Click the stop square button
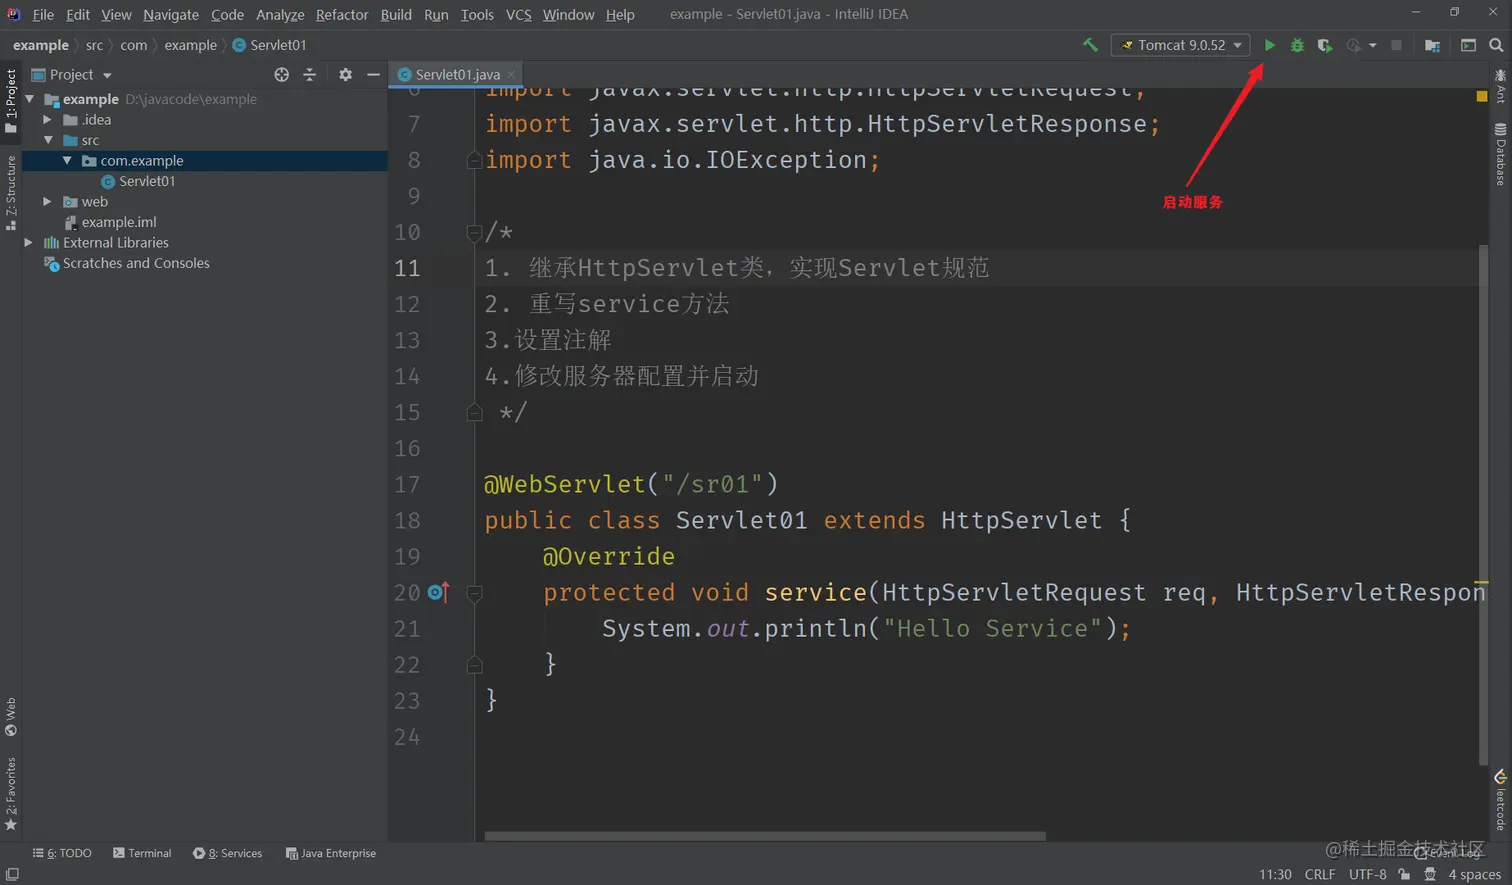This screenshot has height=885, width=1512. (1397, 45)
